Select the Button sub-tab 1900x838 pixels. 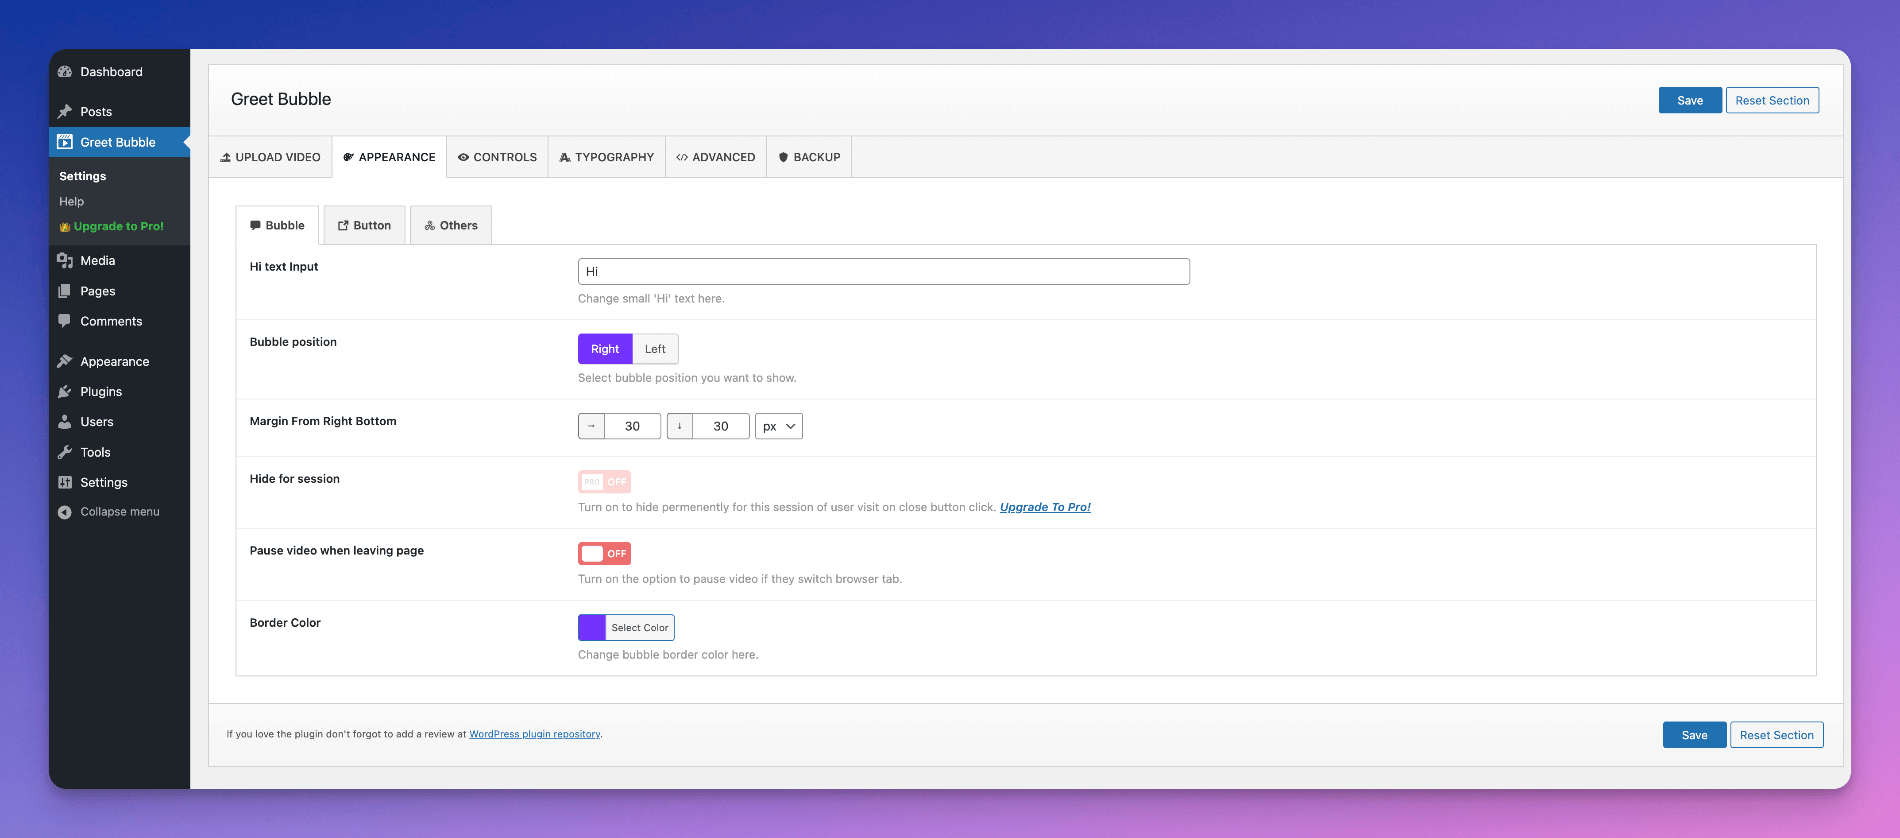pos(364,225)
